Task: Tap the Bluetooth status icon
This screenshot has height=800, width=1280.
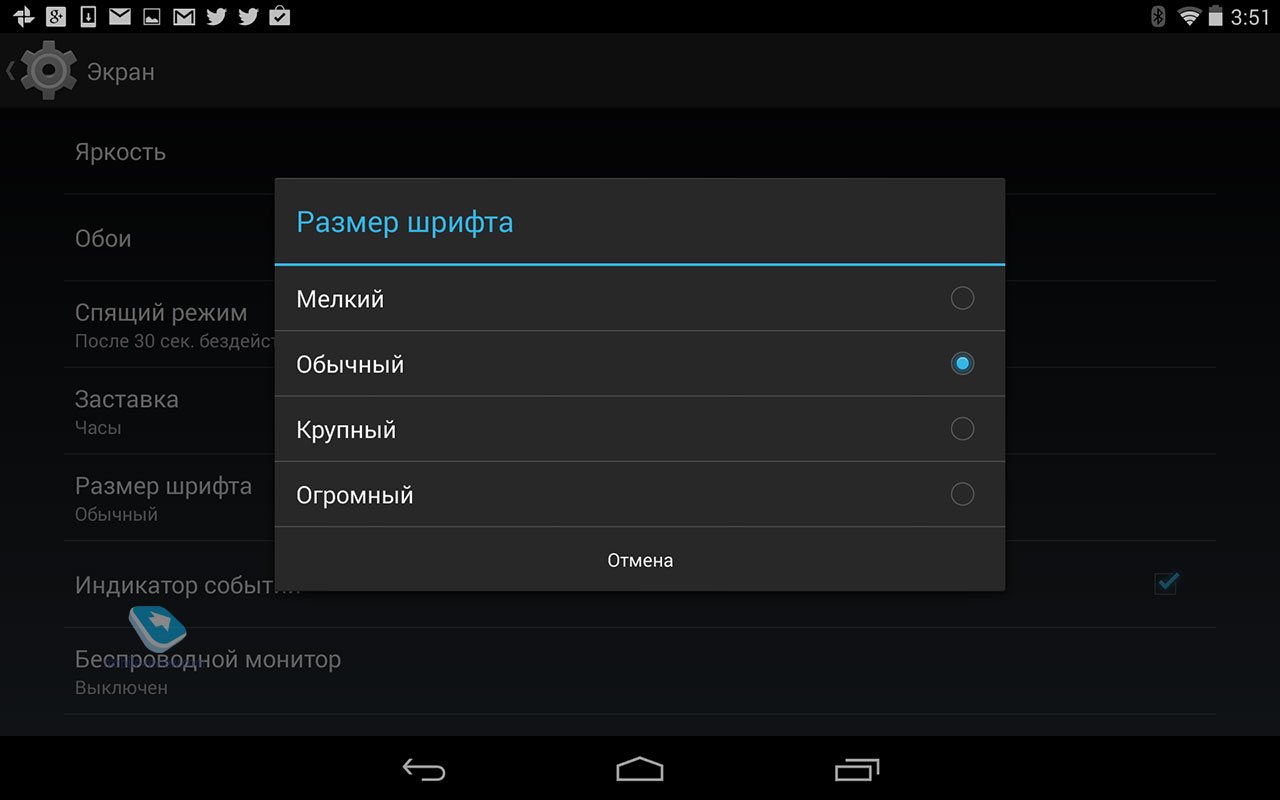Action: tap(1159, 16)
